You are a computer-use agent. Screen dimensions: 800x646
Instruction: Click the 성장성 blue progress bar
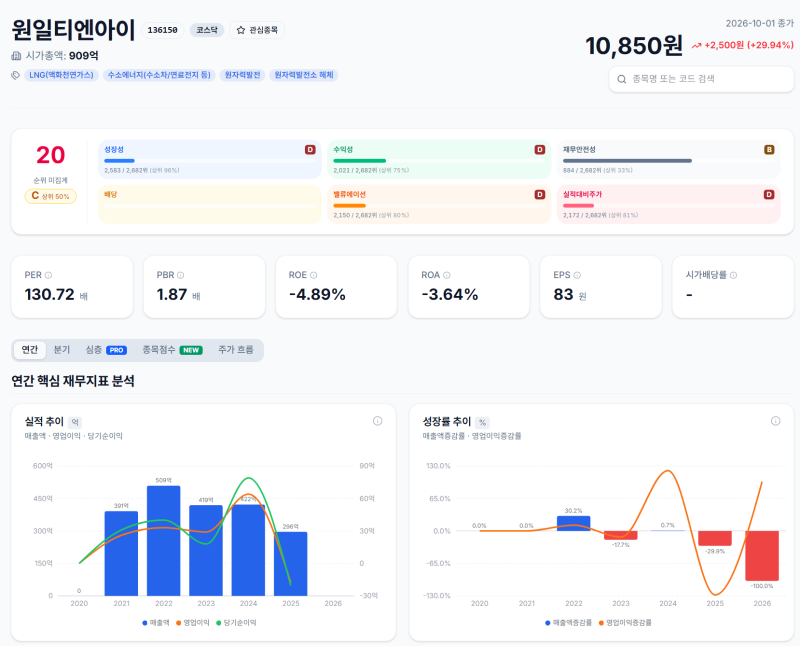click(x=119, y=161)
